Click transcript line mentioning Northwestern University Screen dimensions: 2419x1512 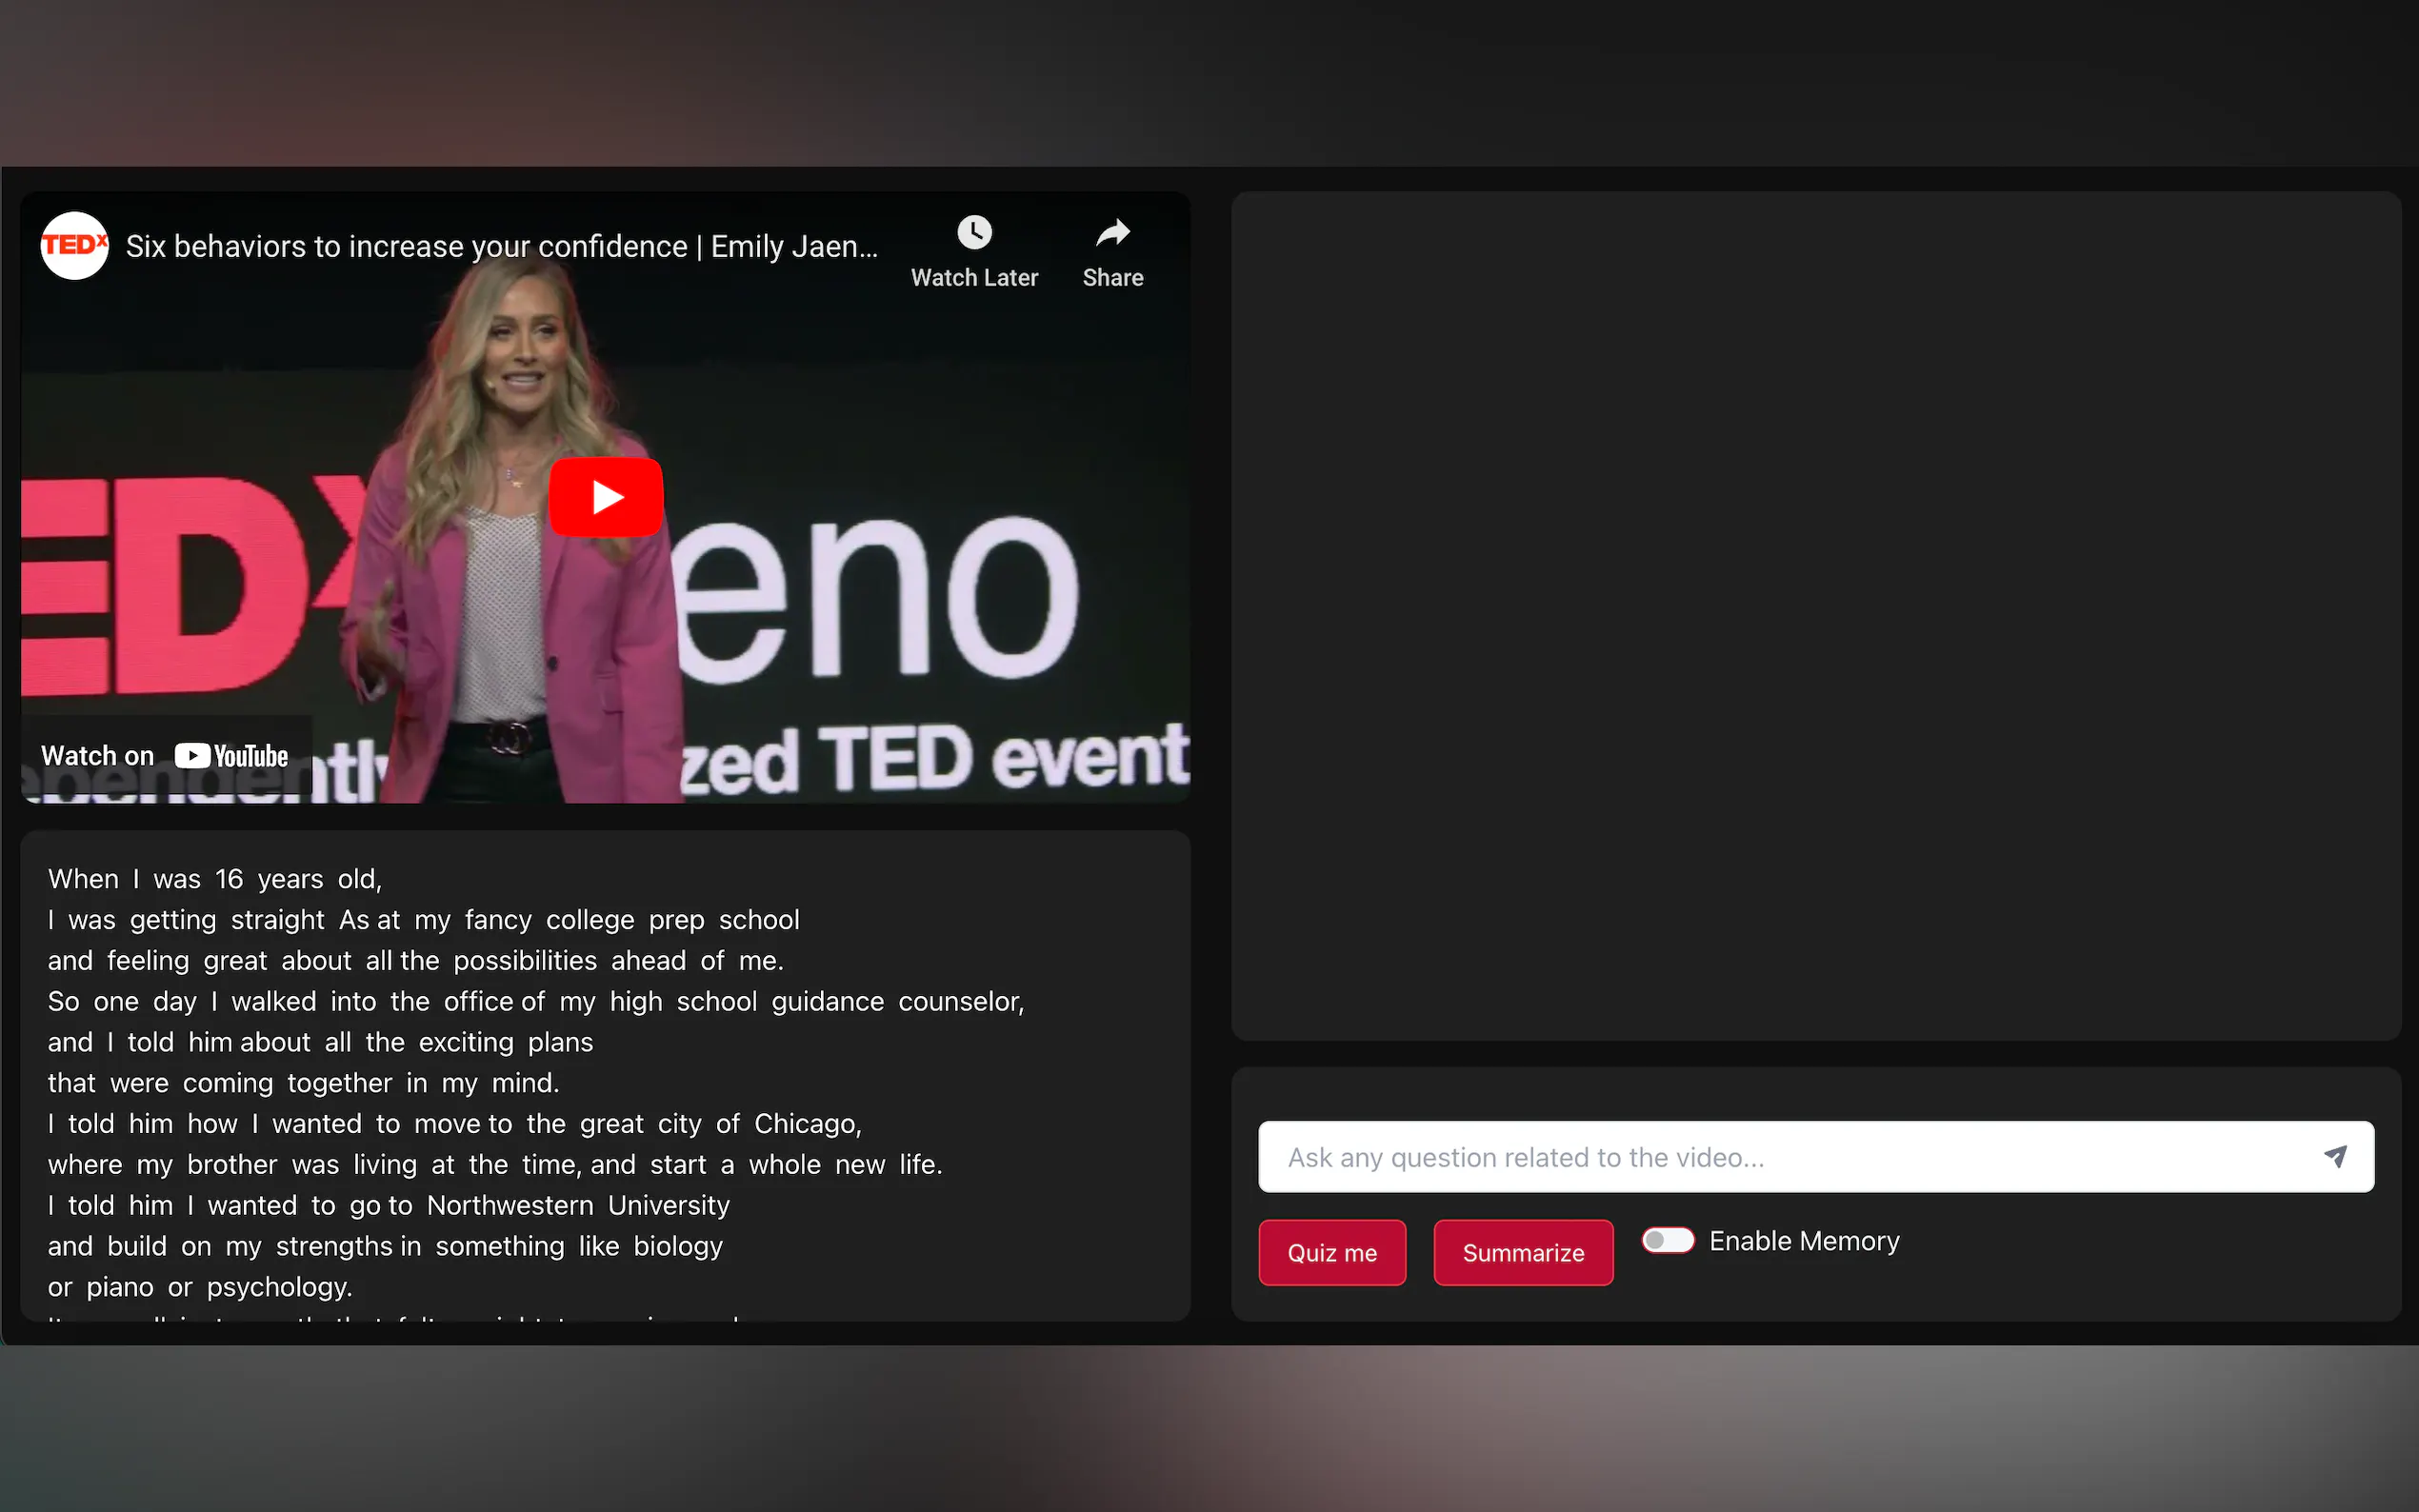(x=388, y=1205)
